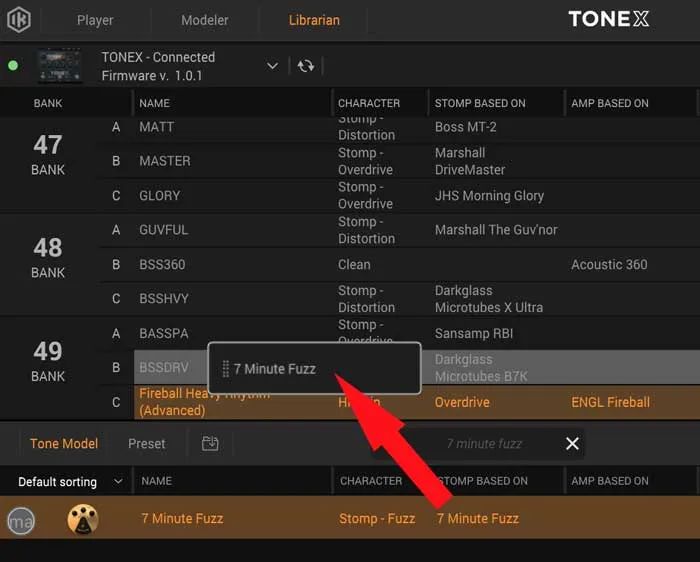The image size is (700, 562).
Task: Click the Acoustic 360 amp cell
Action: coord(609,265)
